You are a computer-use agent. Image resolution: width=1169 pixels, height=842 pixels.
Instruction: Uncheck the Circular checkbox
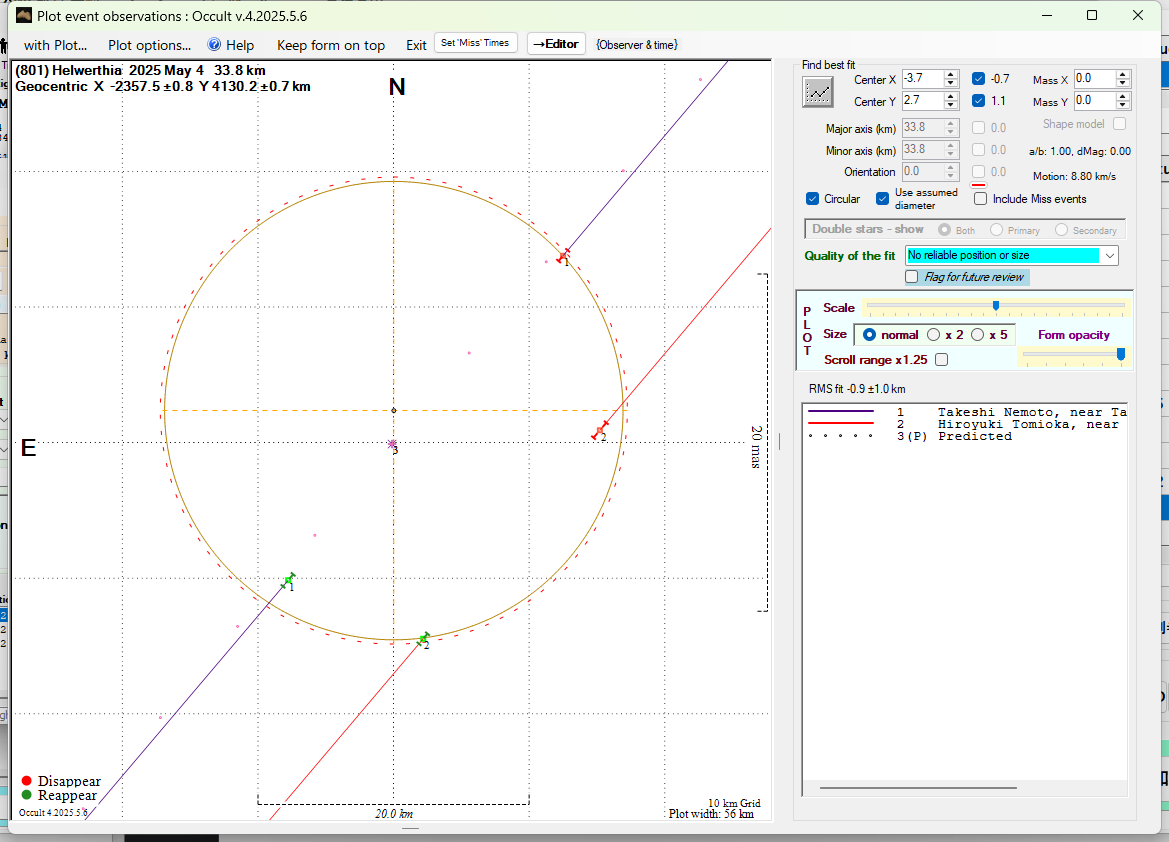(813, 199)
